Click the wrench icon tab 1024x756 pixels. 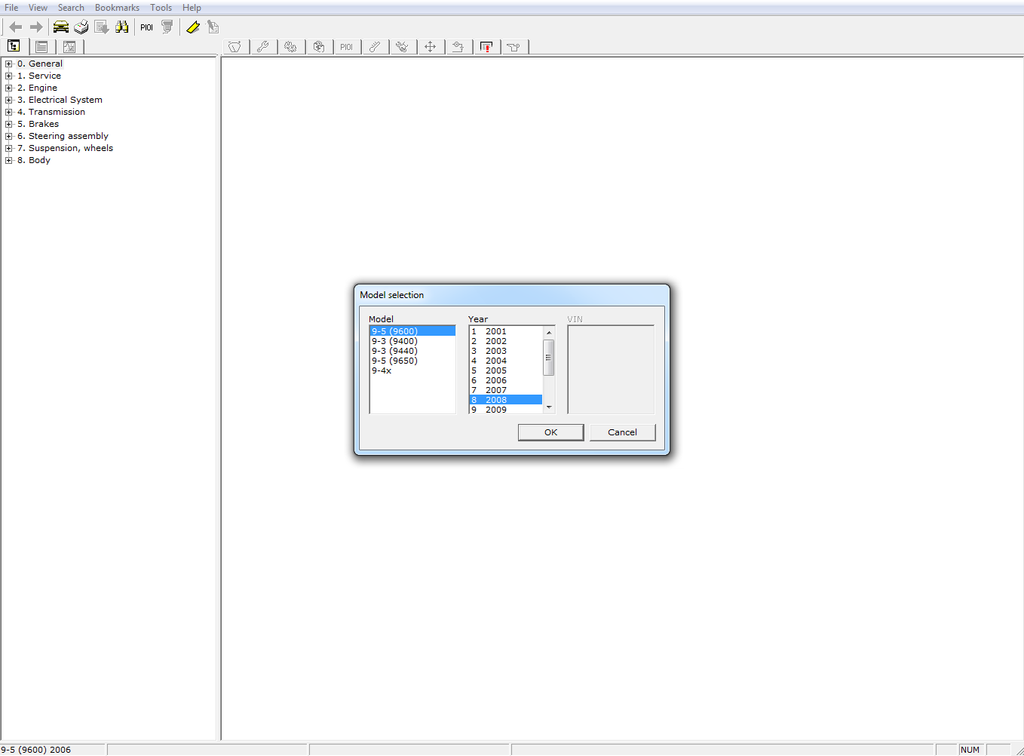(263, 46)
